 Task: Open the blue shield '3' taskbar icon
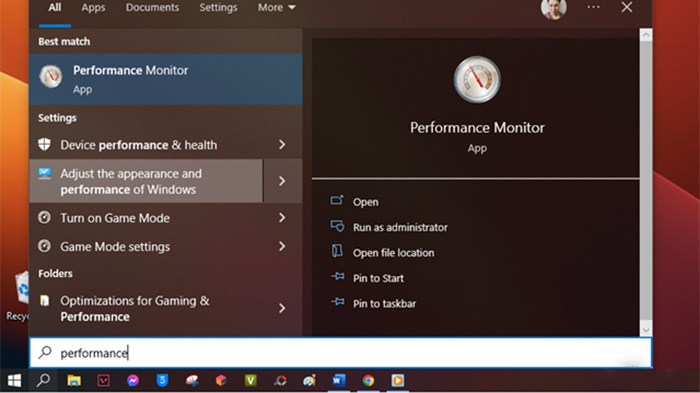coord(162,380)
